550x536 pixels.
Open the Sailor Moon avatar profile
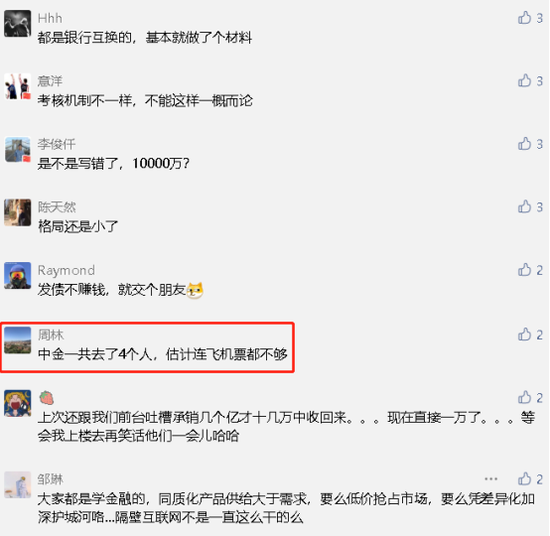[18, 403]
